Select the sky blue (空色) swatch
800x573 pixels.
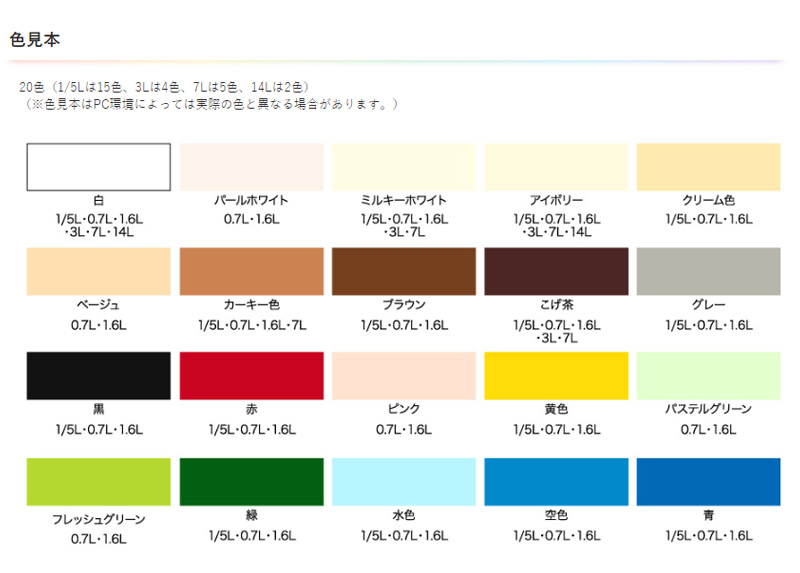click(x=556, y=482)
